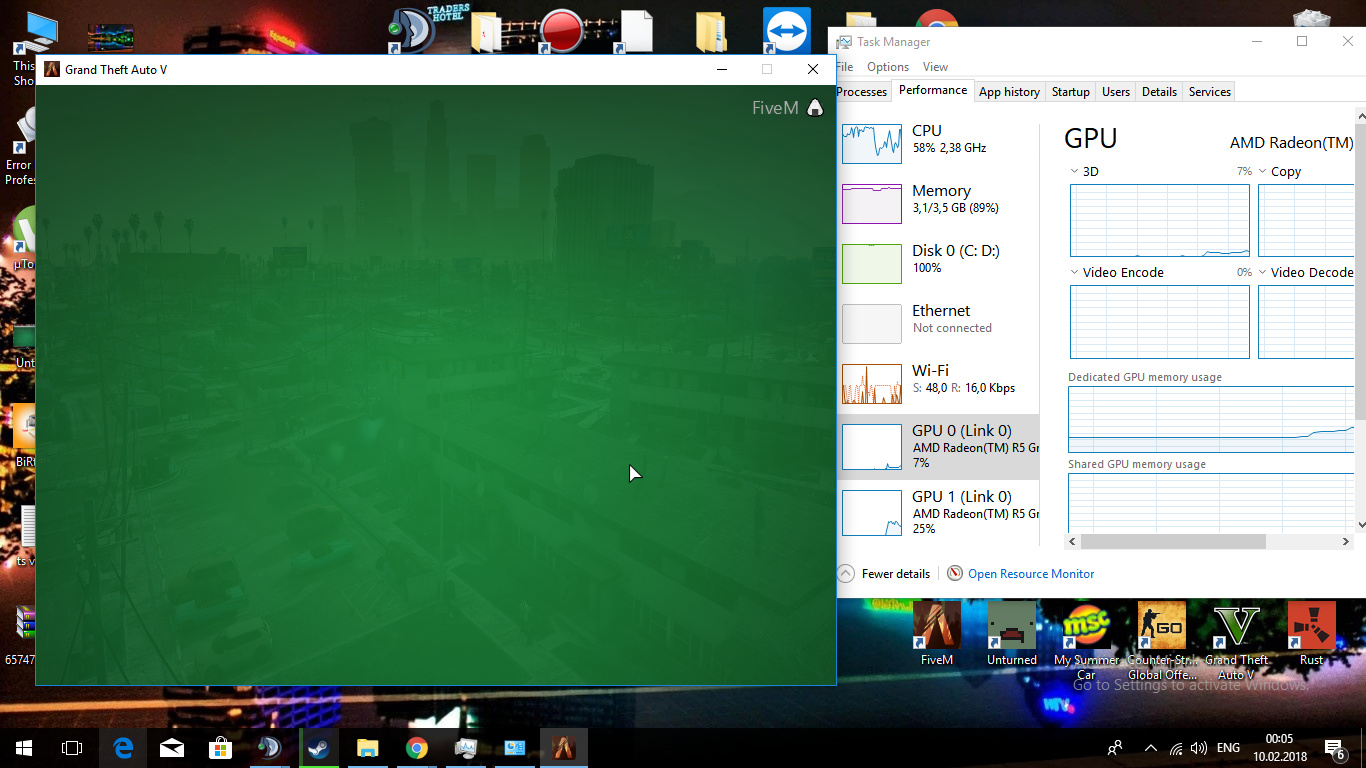Open Steam from the taskbar
1366x768 pixels.
pos(319,748)
